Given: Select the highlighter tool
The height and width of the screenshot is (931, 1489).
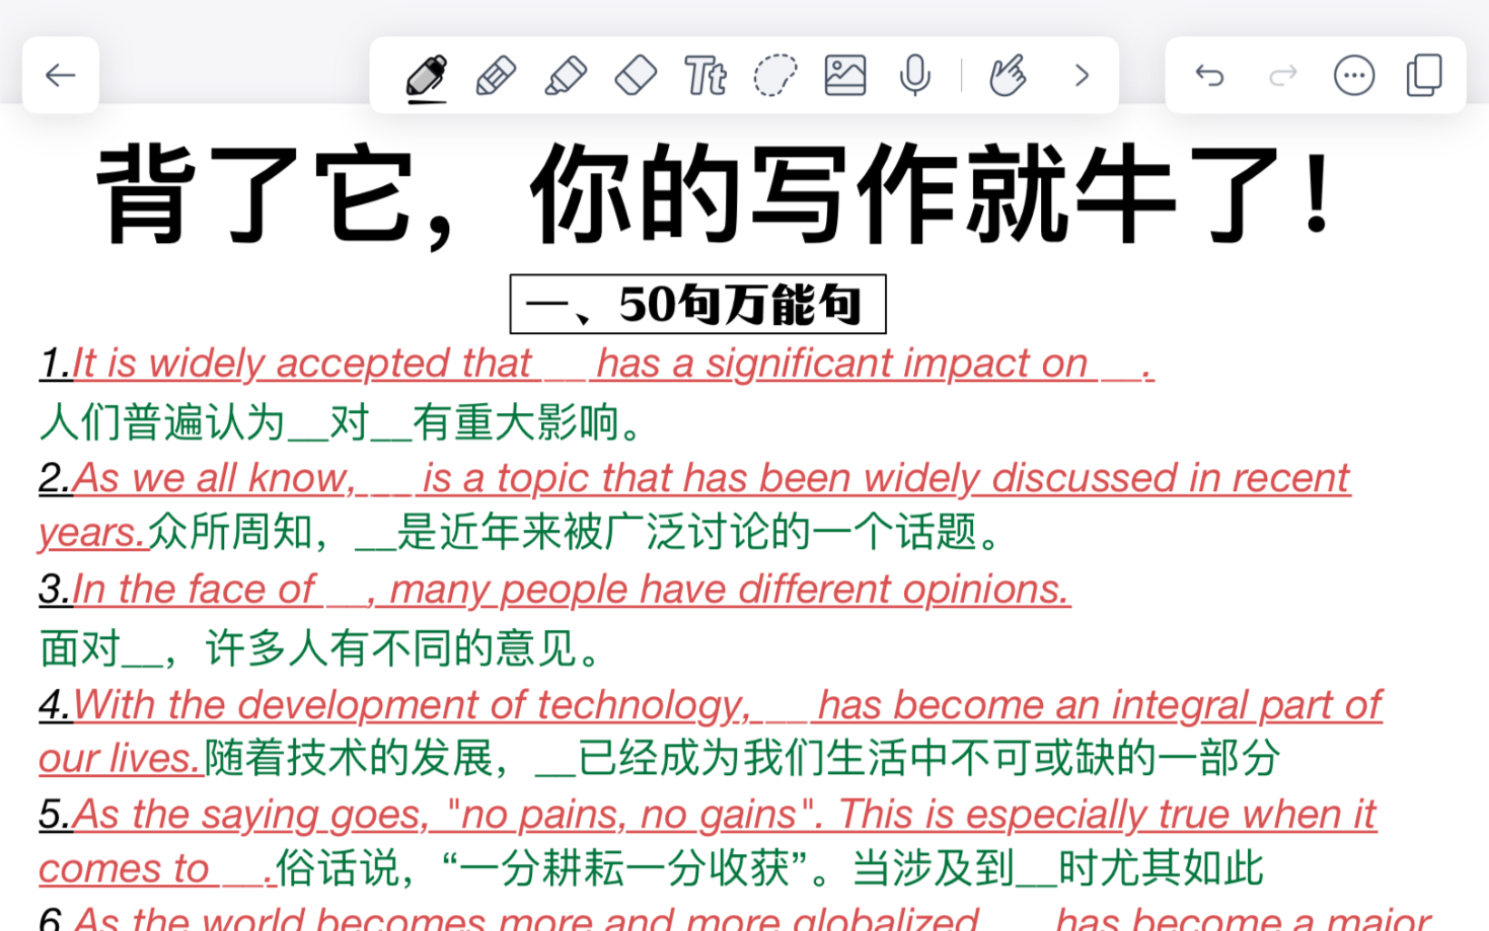Looking at the screenshot, I should click(565, 76).
